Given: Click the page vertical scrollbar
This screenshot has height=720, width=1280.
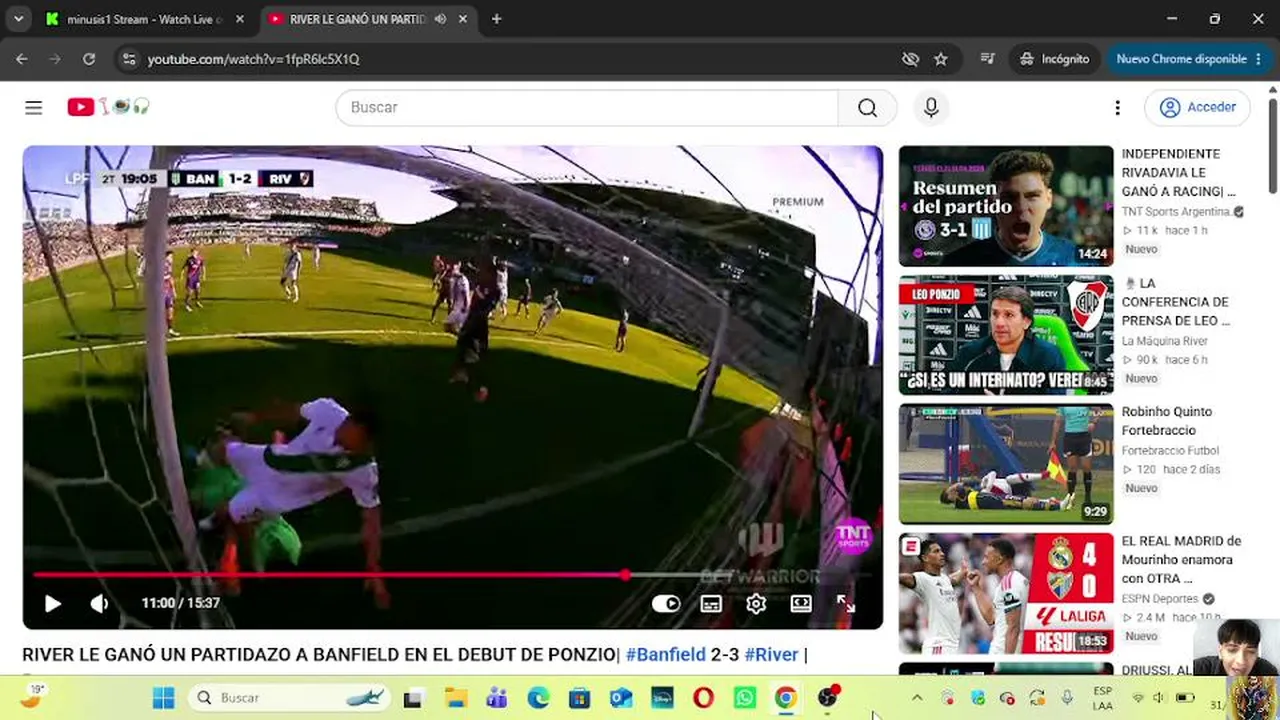Looking at the screenshot, I should [1272, 145].
